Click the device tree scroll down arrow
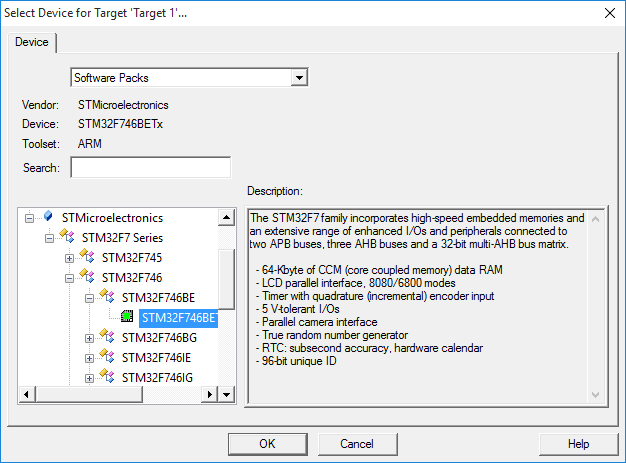Viewport: 626px width, 463px height. (x=226, y=395)
